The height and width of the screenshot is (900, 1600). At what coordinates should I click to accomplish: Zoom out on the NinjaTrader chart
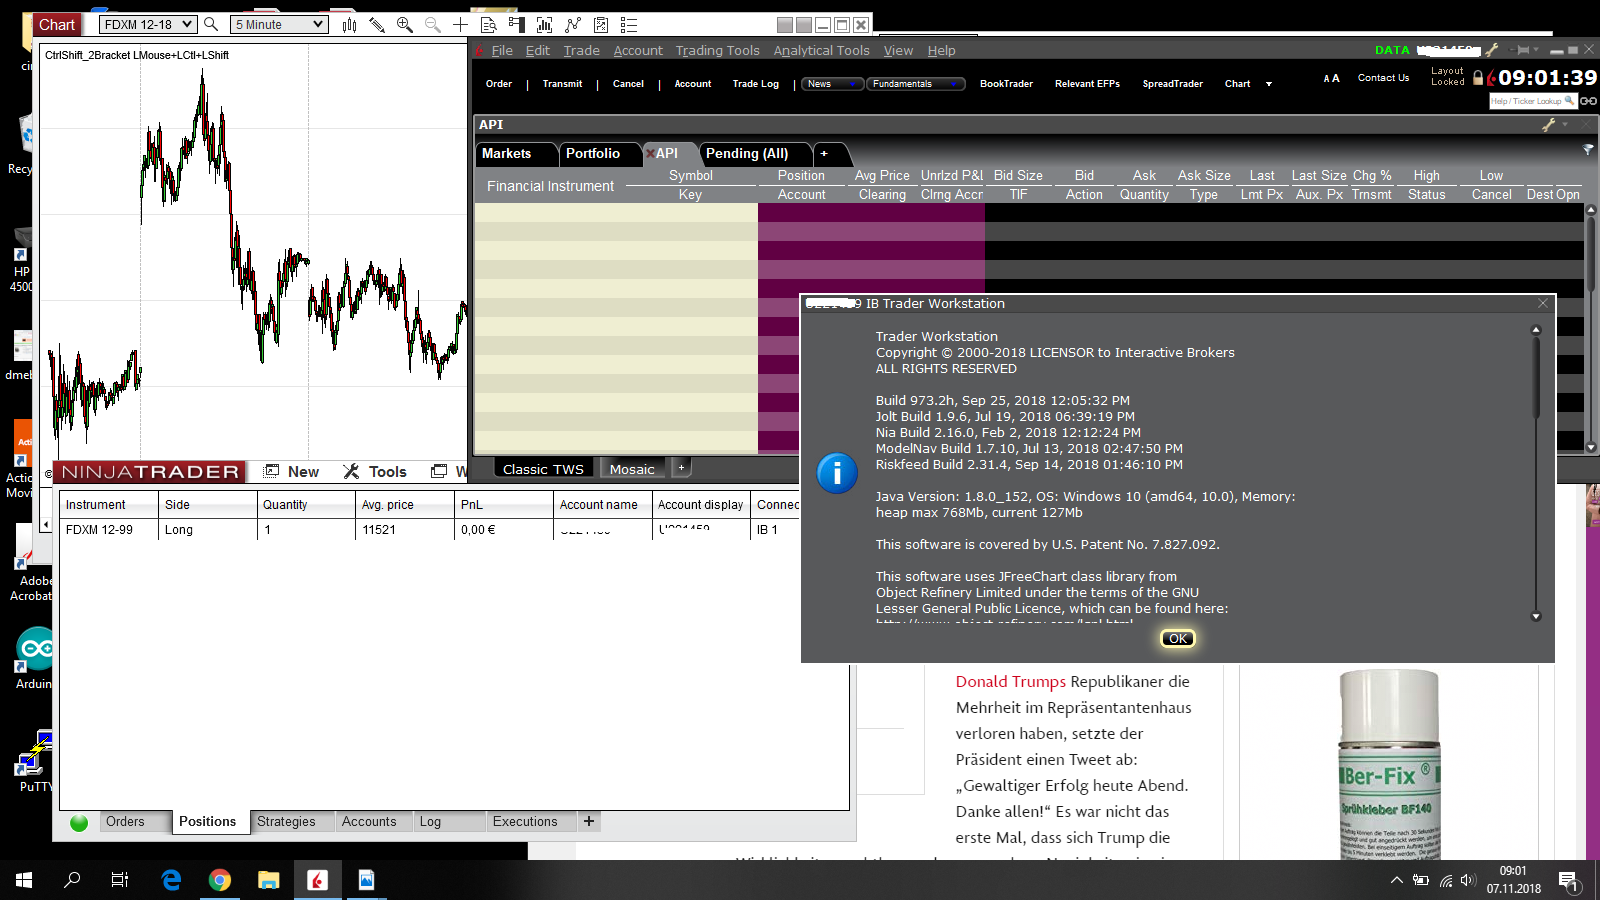(433, 25)
